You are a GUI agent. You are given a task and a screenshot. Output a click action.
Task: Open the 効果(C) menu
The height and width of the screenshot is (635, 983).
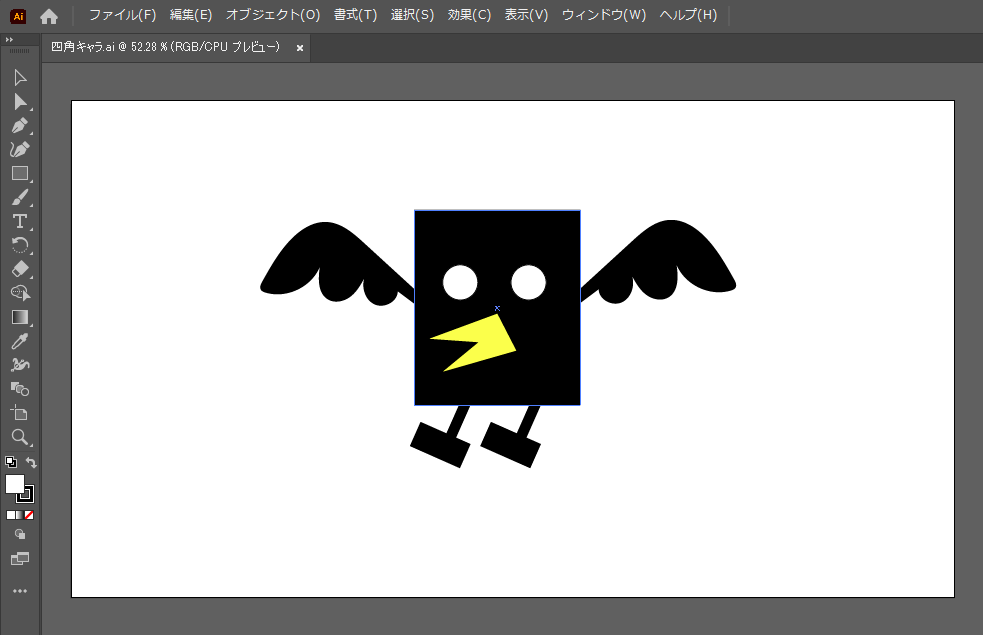click(x=469, y=15)
